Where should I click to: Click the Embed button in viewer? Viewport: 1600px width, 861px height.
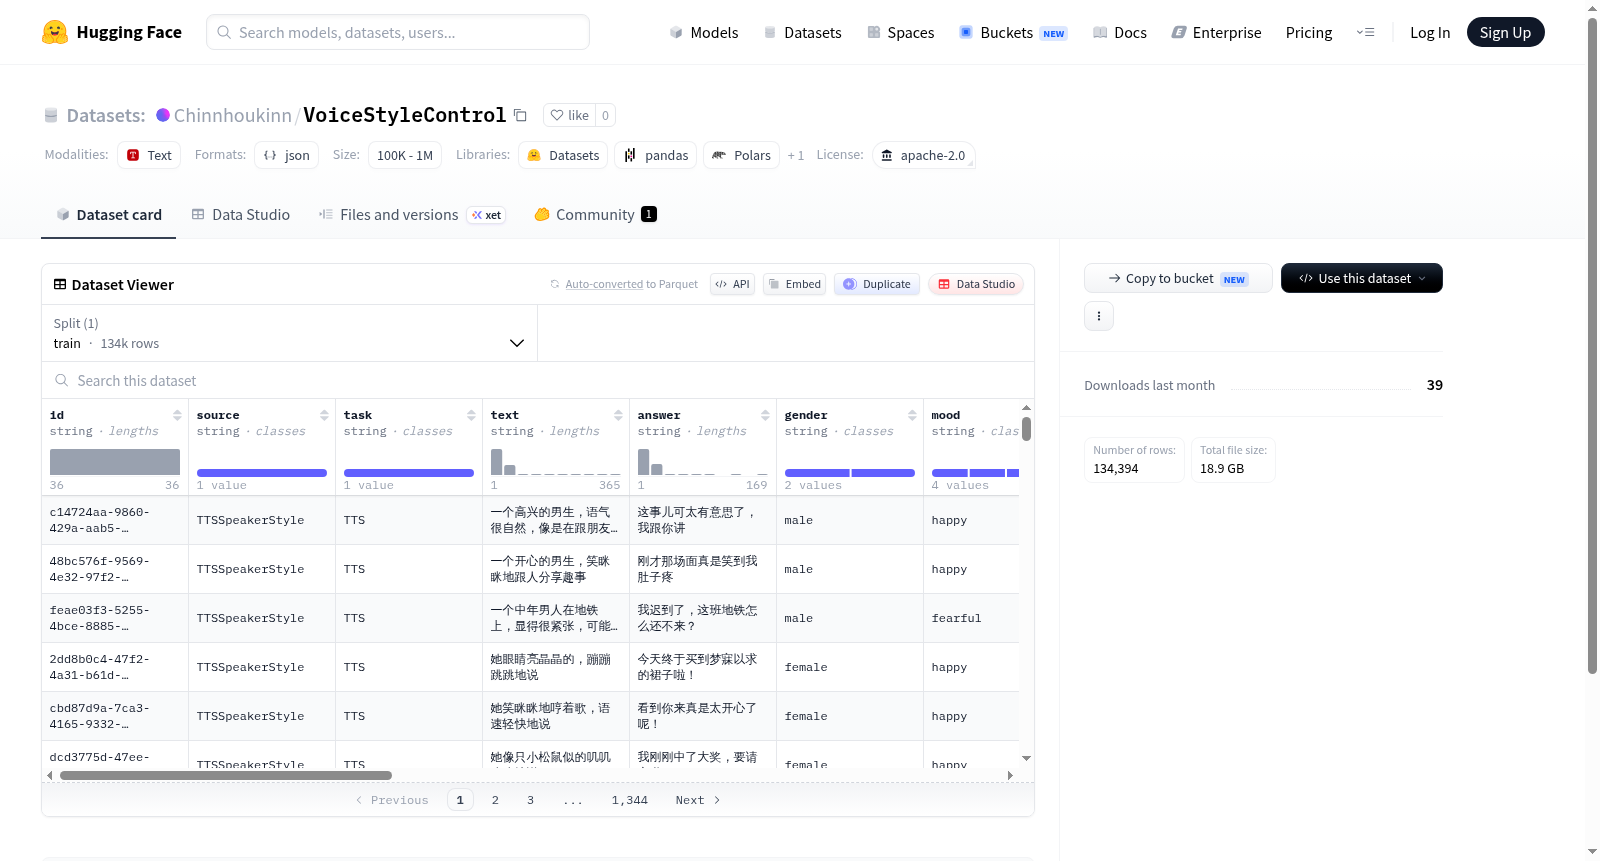coord(795,284)
